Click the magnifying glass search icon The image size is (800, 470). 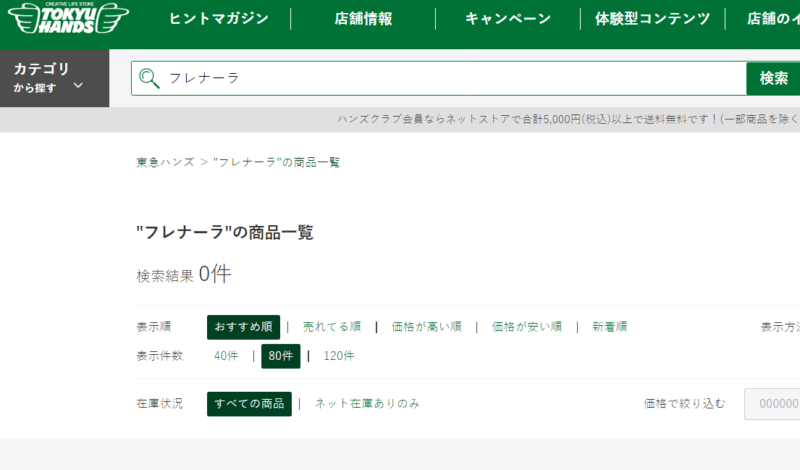pyautogui.click(x=149, y=78)
